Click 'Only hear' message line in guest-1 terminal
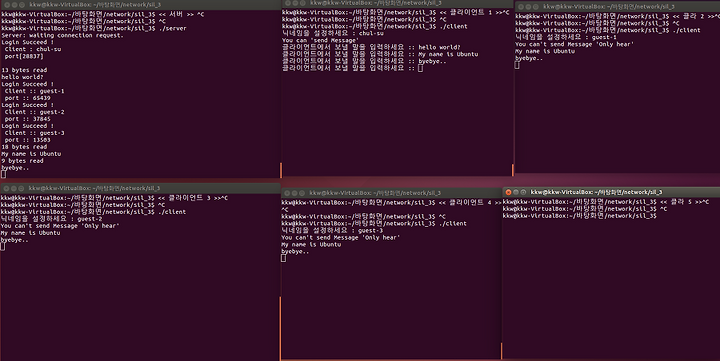Screen dimensions: 720x361 [x=574, y=44]
